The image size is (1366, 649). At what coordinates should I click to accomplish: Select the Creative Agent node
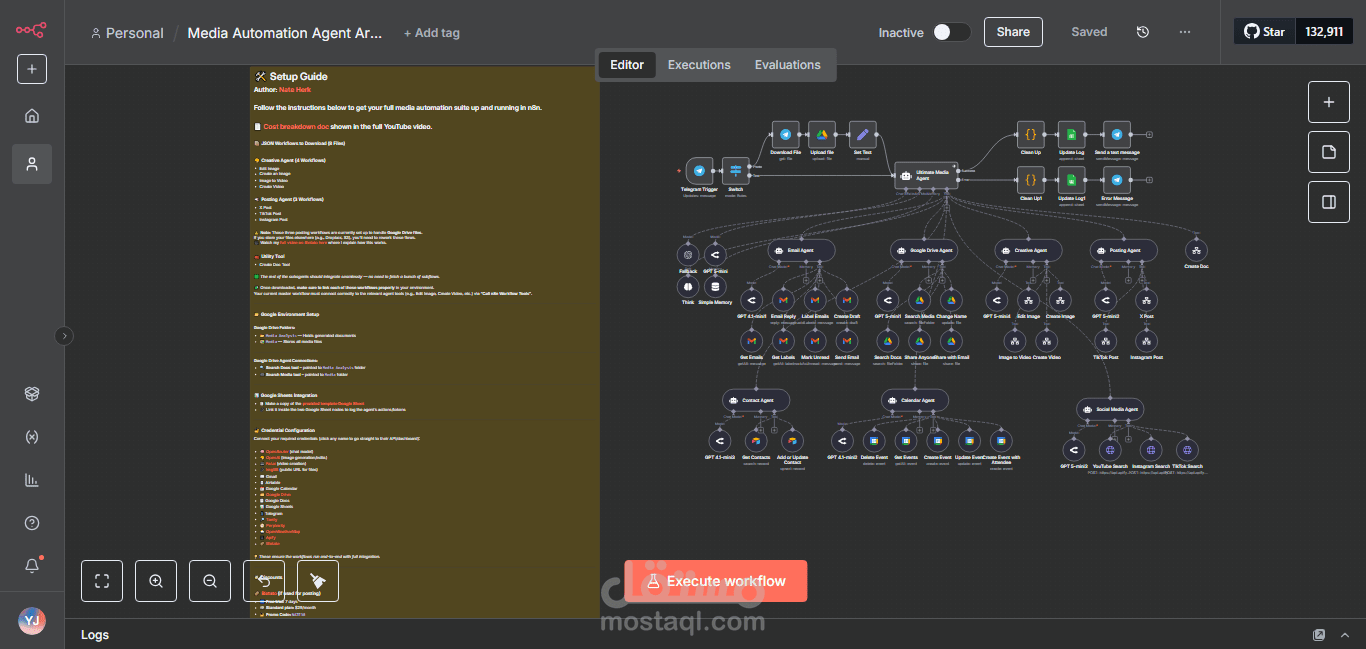1029,251
